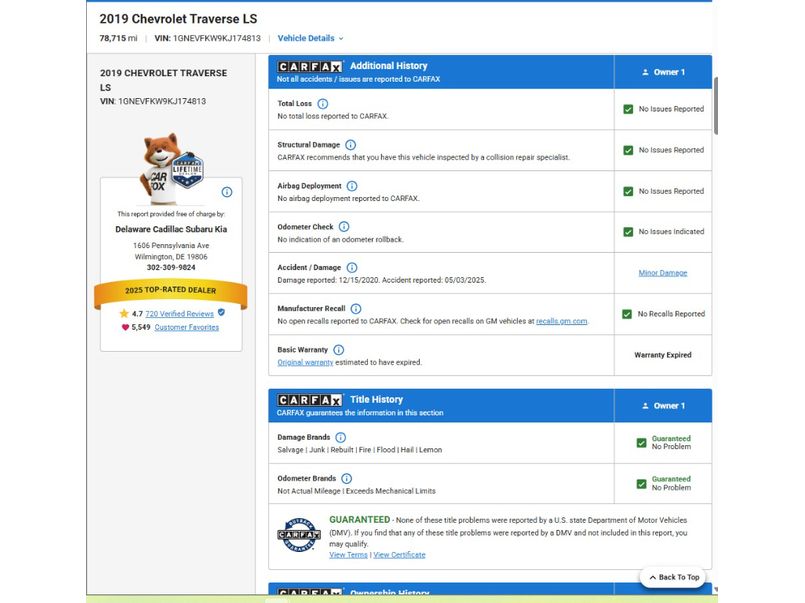Viewport: 805px width, 603px height.
Task: Click the CARFAX logo in Additional History header
Action: point(310,67)
